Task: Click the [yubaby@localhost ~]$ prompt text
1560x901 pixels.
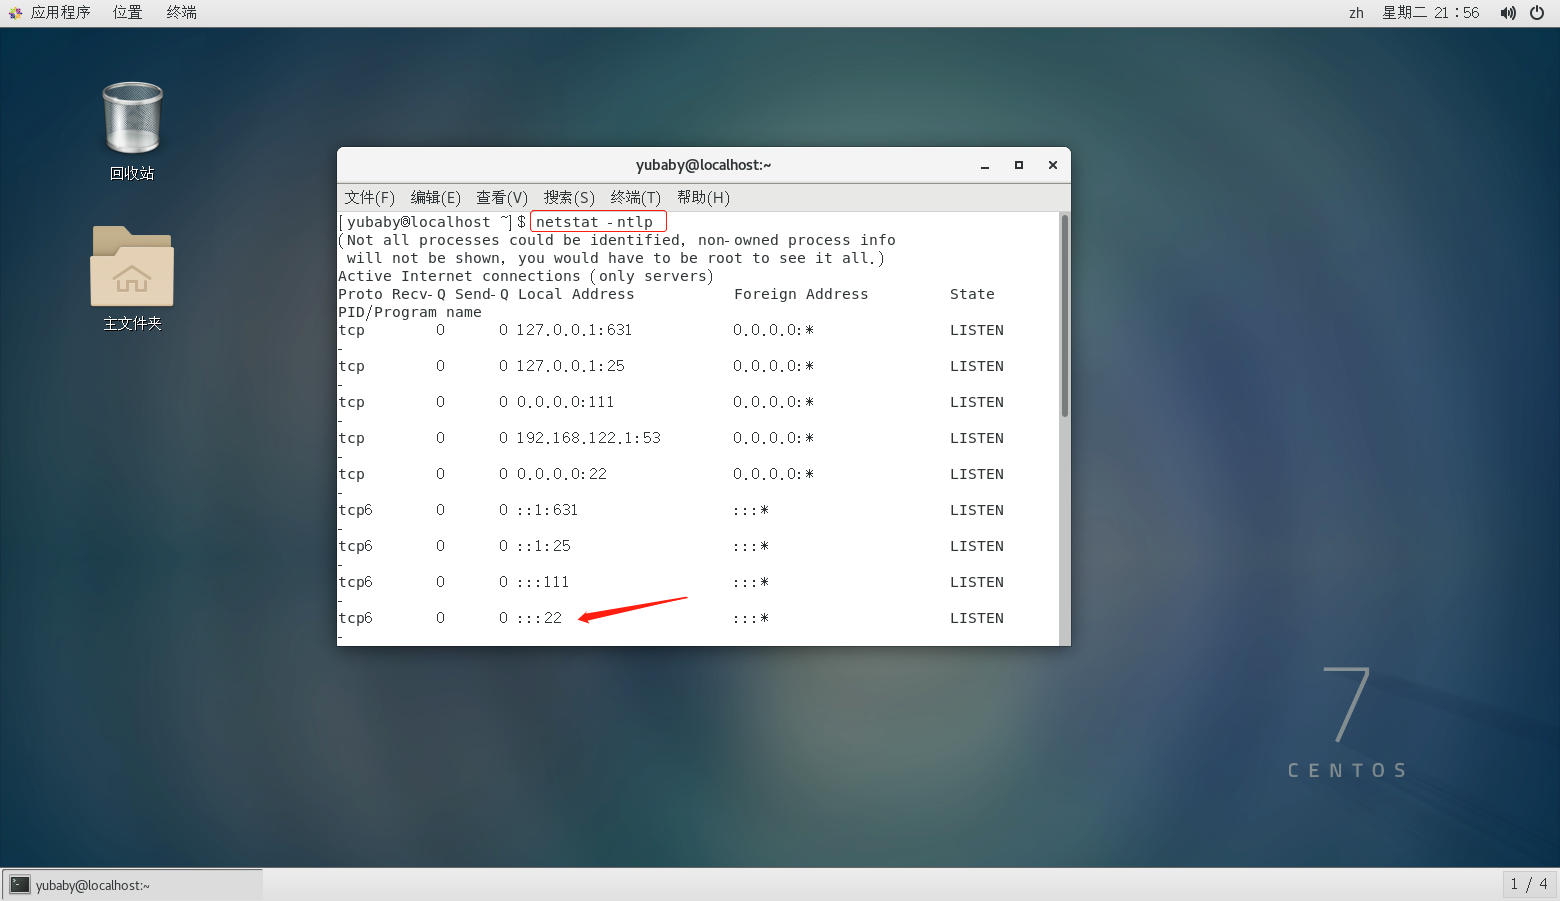Action: click(x=432, y=222)
